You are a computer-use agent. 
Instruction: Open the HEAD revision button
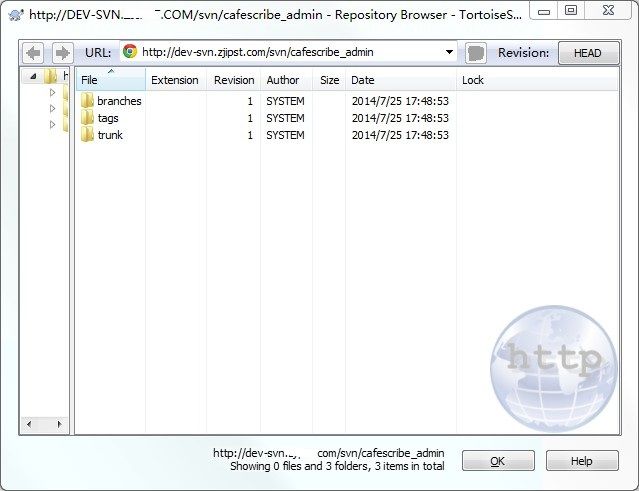588,53
